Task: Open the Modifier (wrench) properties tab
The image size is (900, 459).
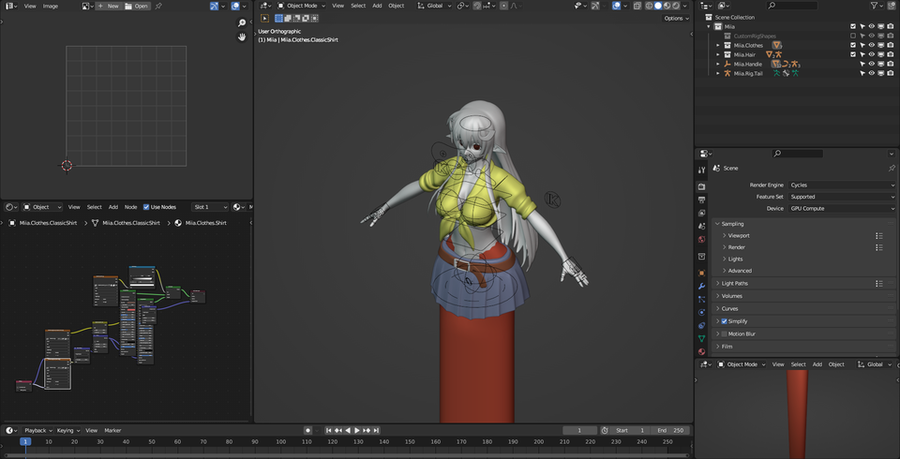Action: 702,285
